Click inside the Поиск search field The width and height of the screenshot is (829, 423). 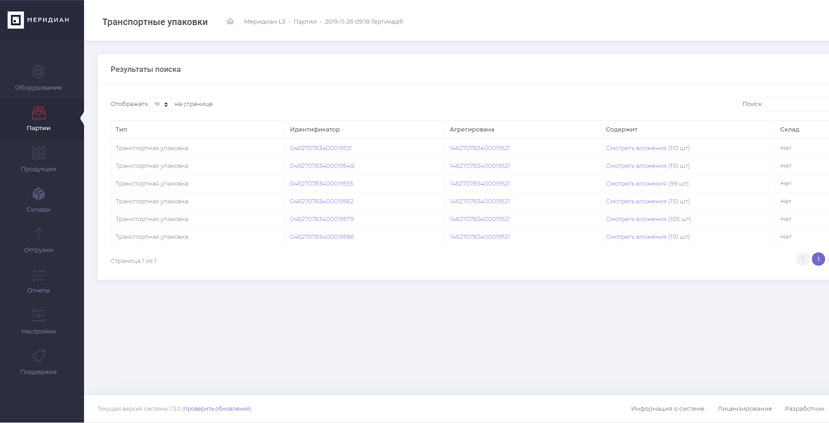796,104
